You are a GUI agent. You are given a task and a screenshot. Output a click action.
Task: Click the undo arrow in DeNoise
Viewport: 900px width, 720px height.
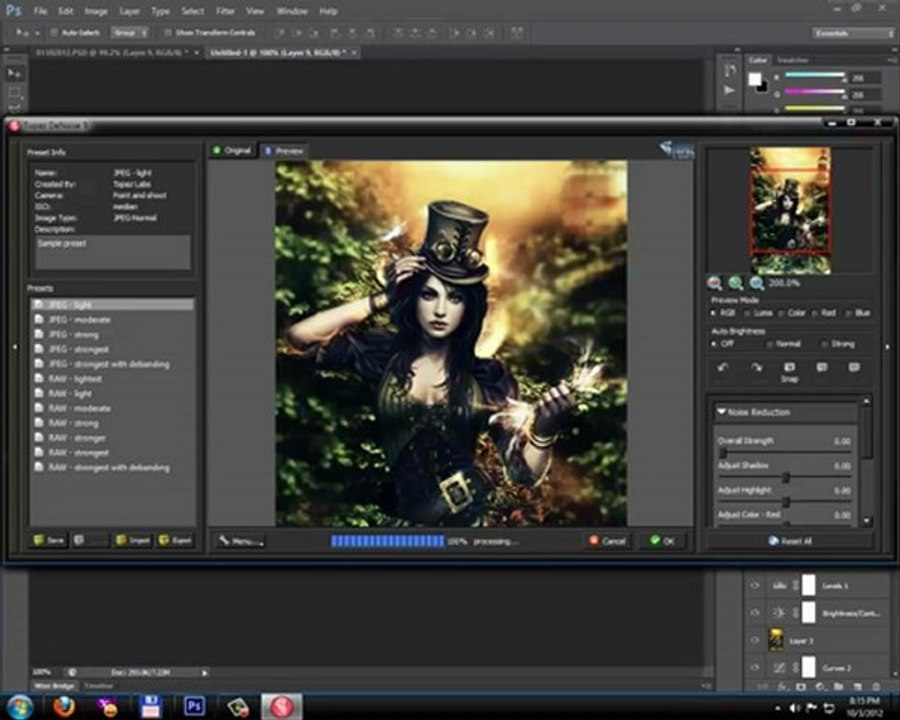click(x=723, y=367)
